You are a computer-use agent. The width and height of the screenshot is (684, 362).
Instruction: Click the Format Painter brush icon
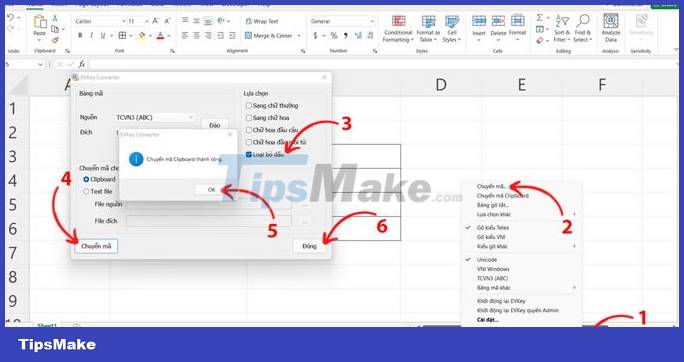[x=55, y=40]
